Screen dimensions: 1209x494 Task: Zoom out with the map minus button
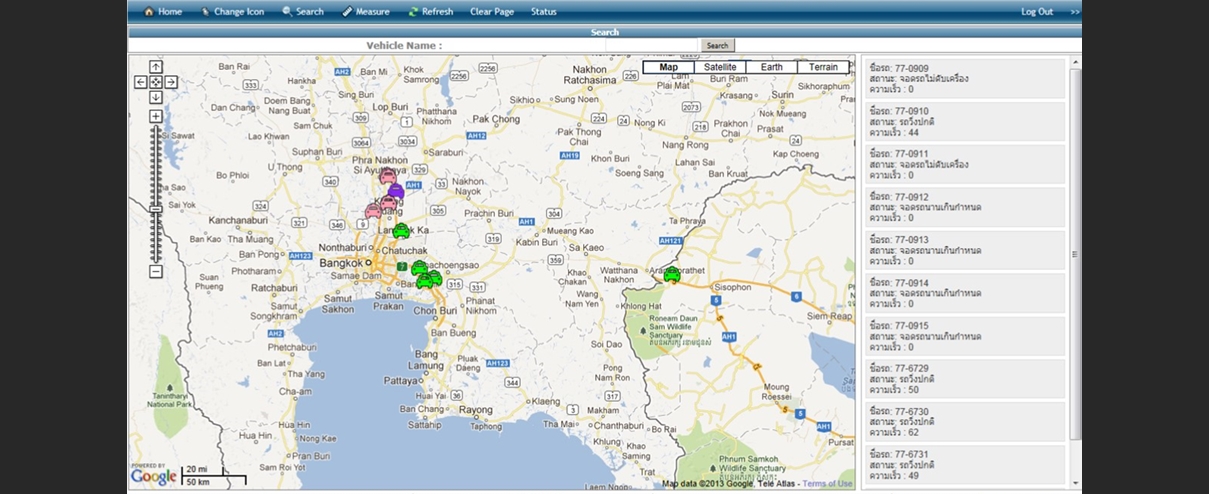tap(156, 271)
